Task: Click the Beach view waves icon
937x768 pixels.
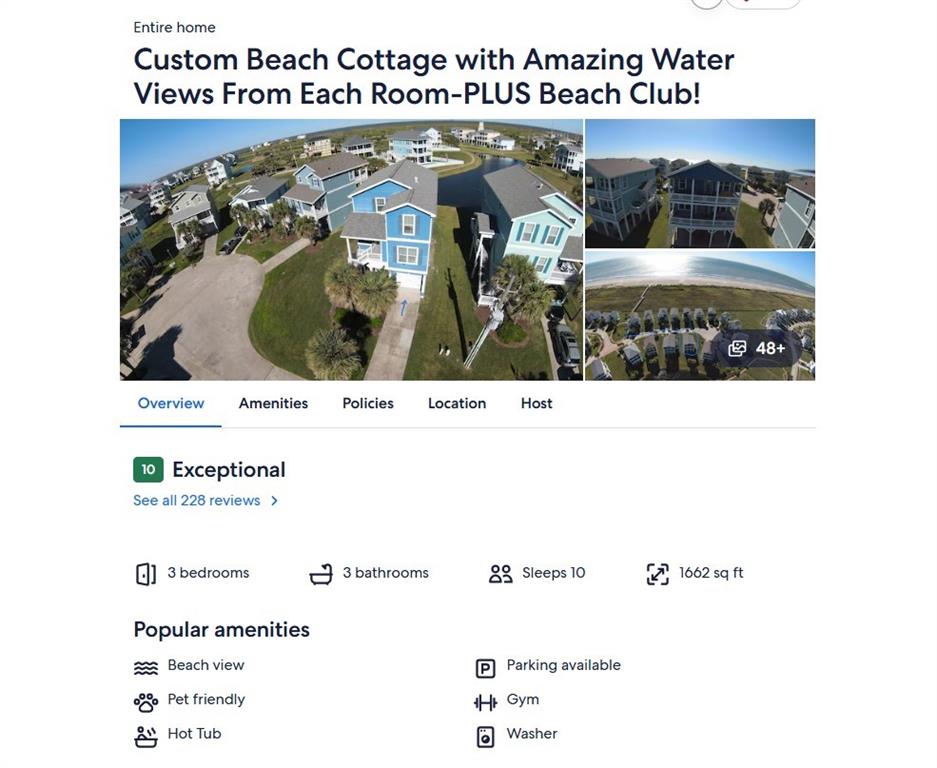Action: 146,667
